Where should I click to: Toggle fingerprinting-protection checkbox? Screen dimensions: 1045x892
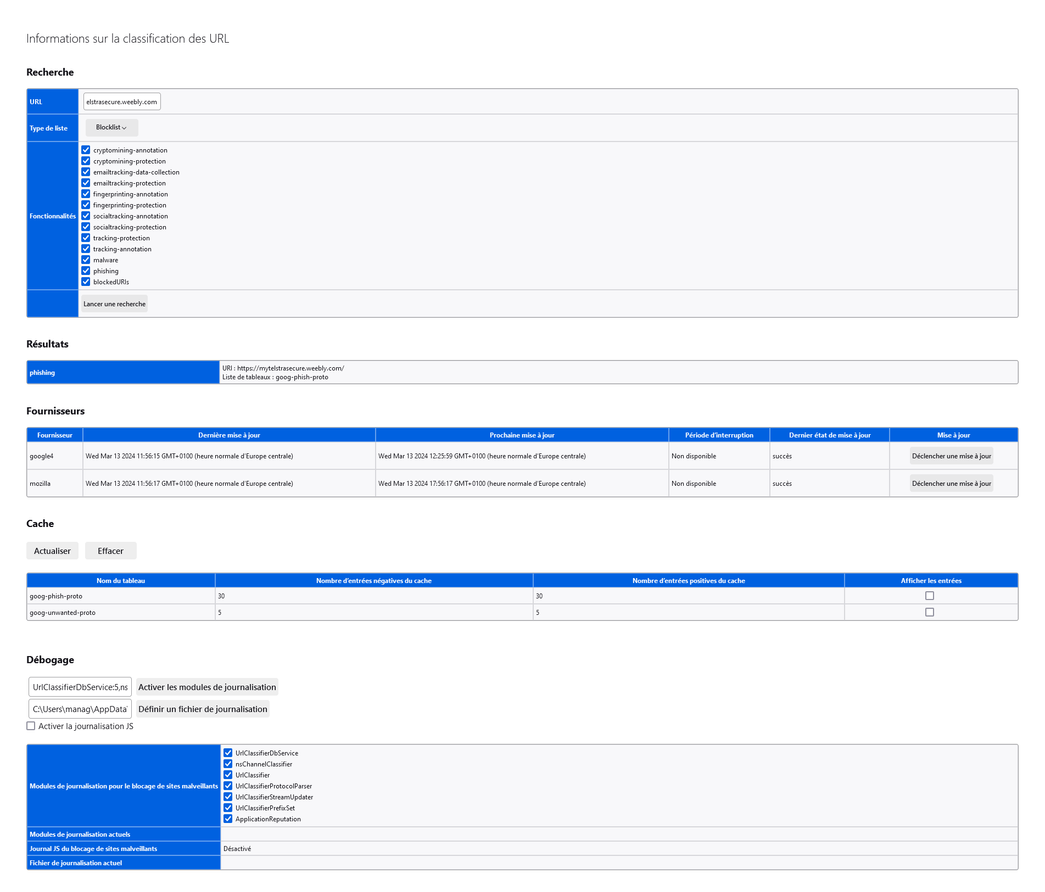(86, 205)
